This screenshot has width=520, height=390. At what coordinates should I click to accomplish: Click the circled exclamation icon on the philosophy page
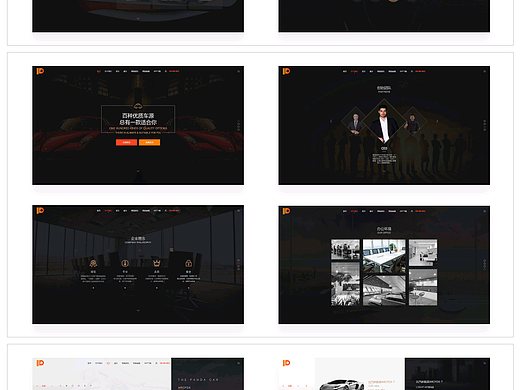(125, 263)
